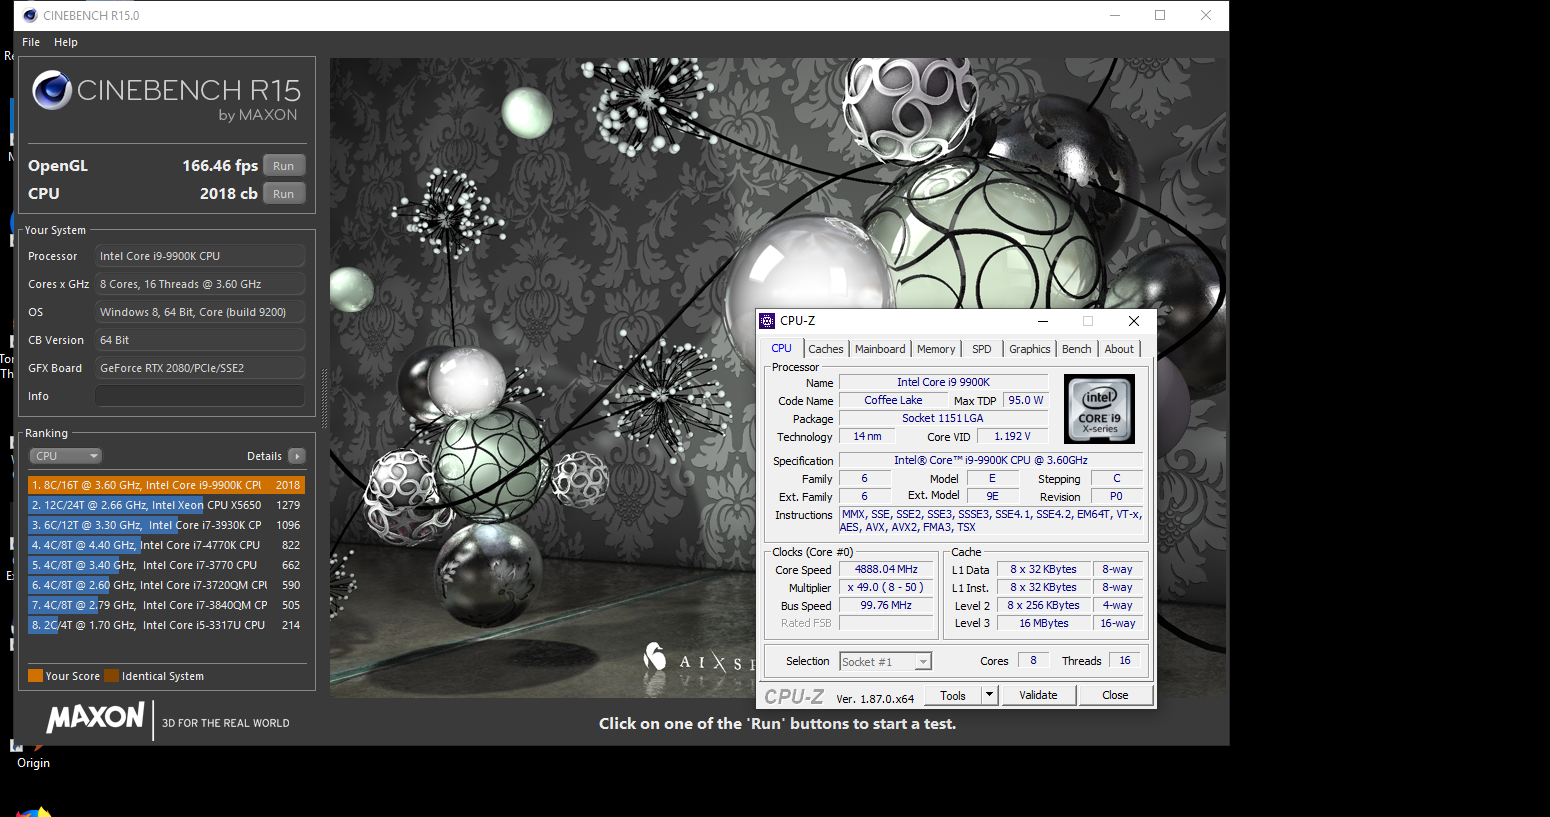The height and width of the screenshot is (817, 1550).
Task: Click the Cinebench logo icon in header
Action: point(52,91)
